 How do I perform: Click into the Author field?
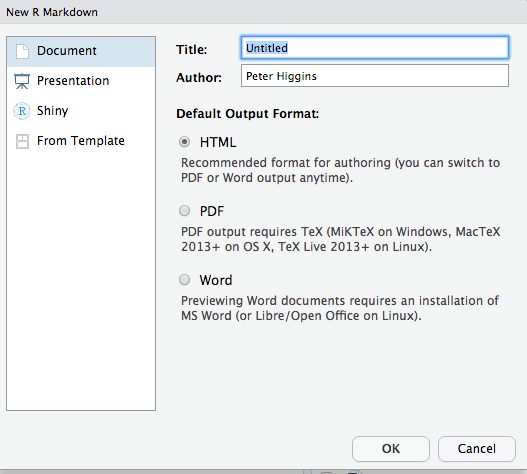[375, 76]
